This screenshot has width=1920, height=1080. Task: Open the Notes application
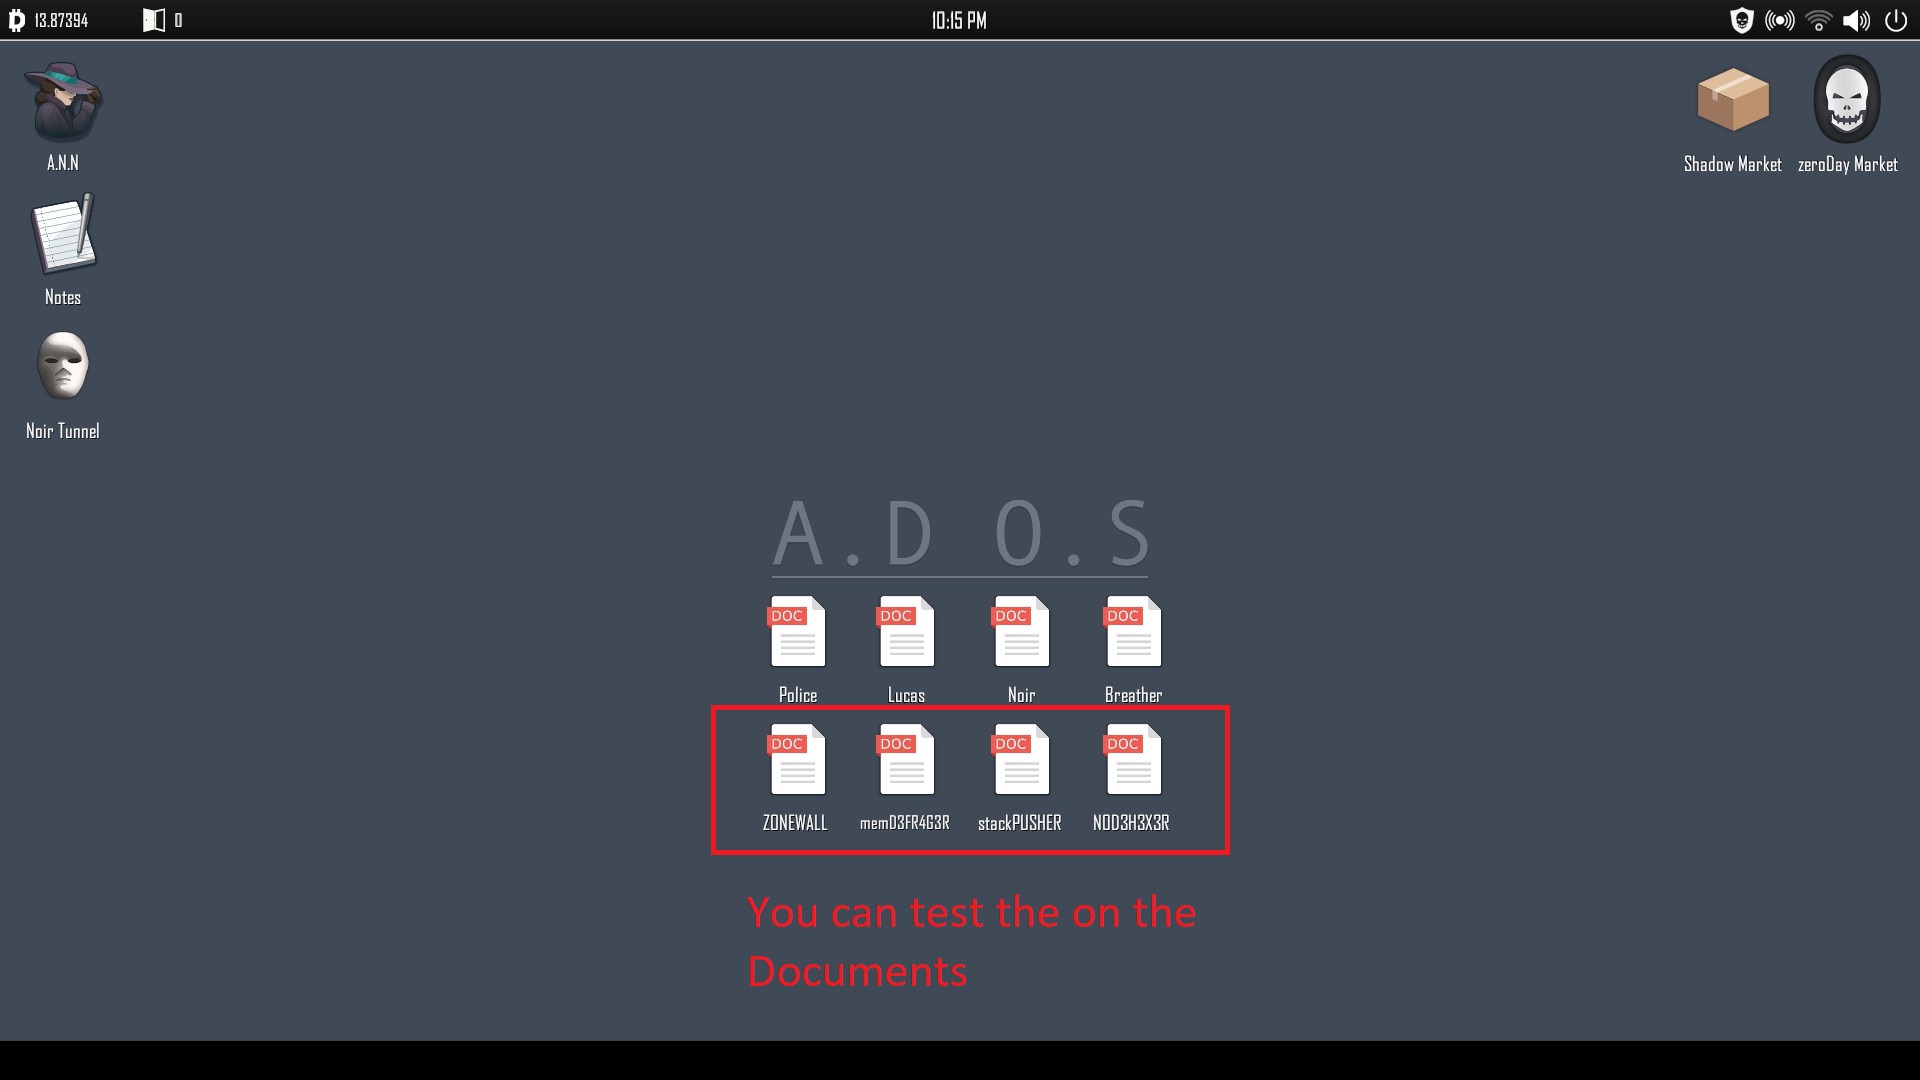[x=63, y=236]
